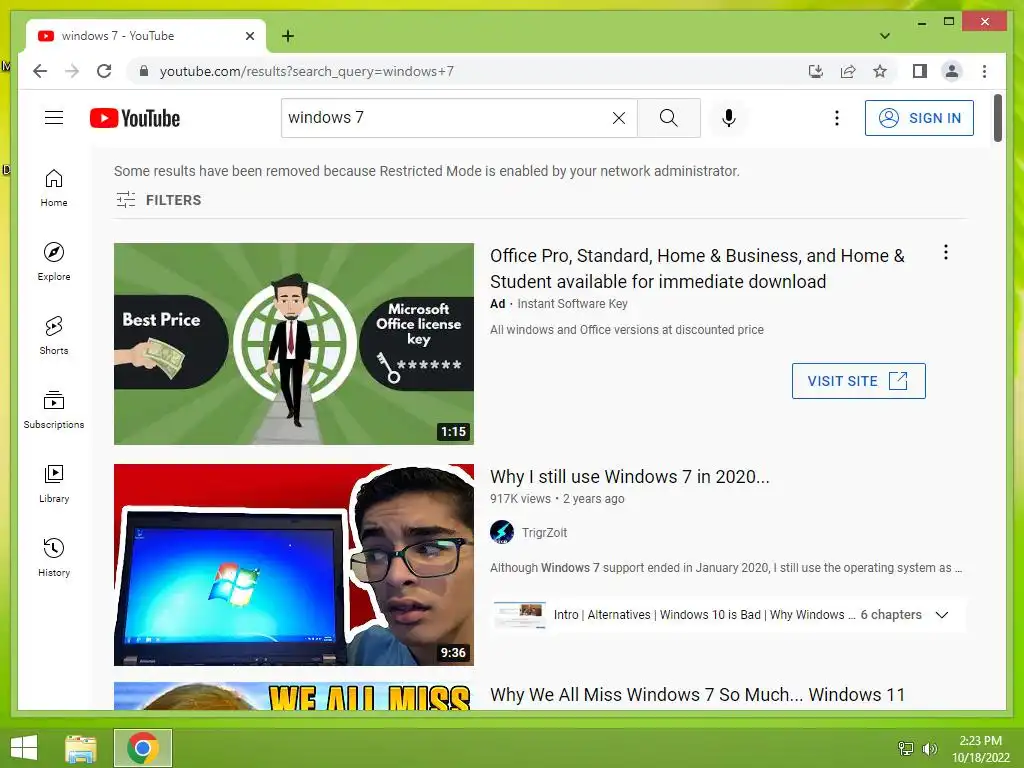The image size is (1024, 768).
Task: Click the chapters preview thumbnail
Action: tap(519, 615)
